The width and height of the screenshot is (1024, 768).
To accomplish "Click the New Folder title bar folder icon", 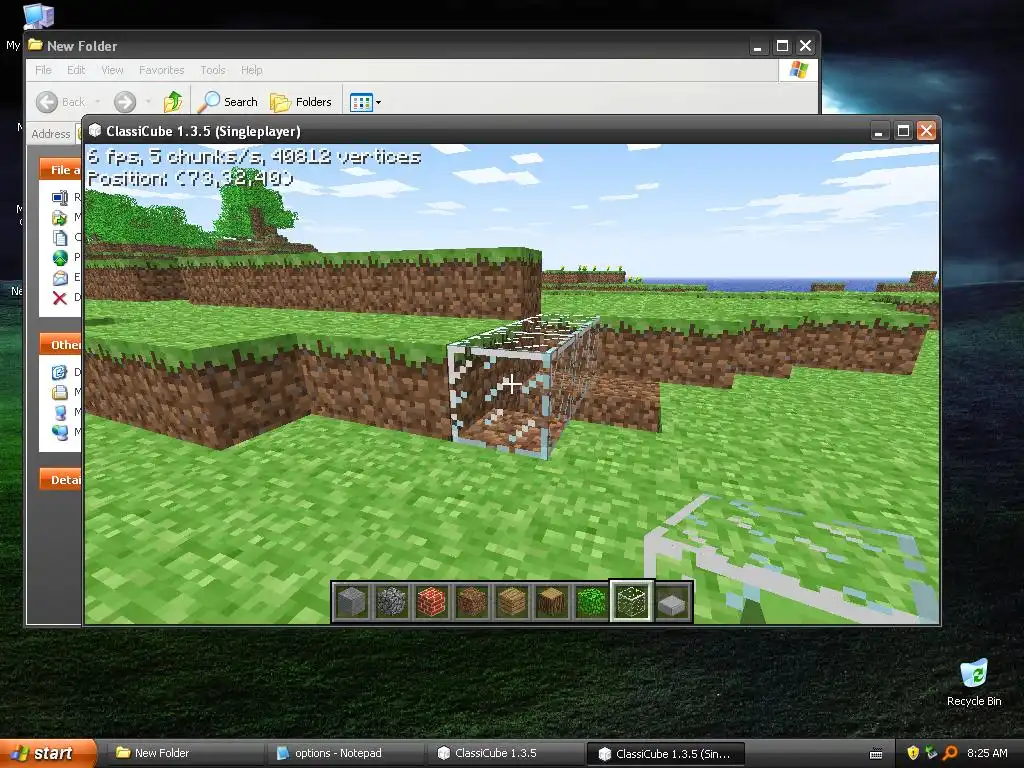I will pyautogui.click(x=35, y=45).
